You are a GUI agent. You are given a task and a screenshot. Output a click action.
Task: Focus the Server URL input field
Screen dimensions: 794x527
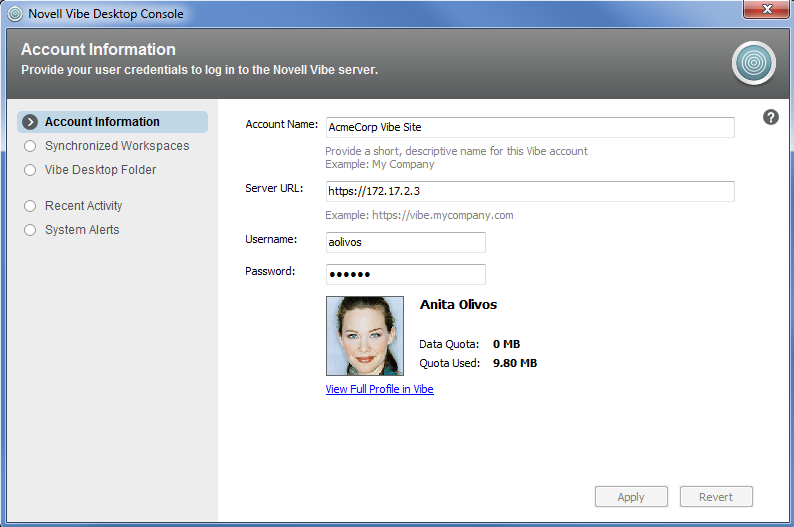click(529, 191)
